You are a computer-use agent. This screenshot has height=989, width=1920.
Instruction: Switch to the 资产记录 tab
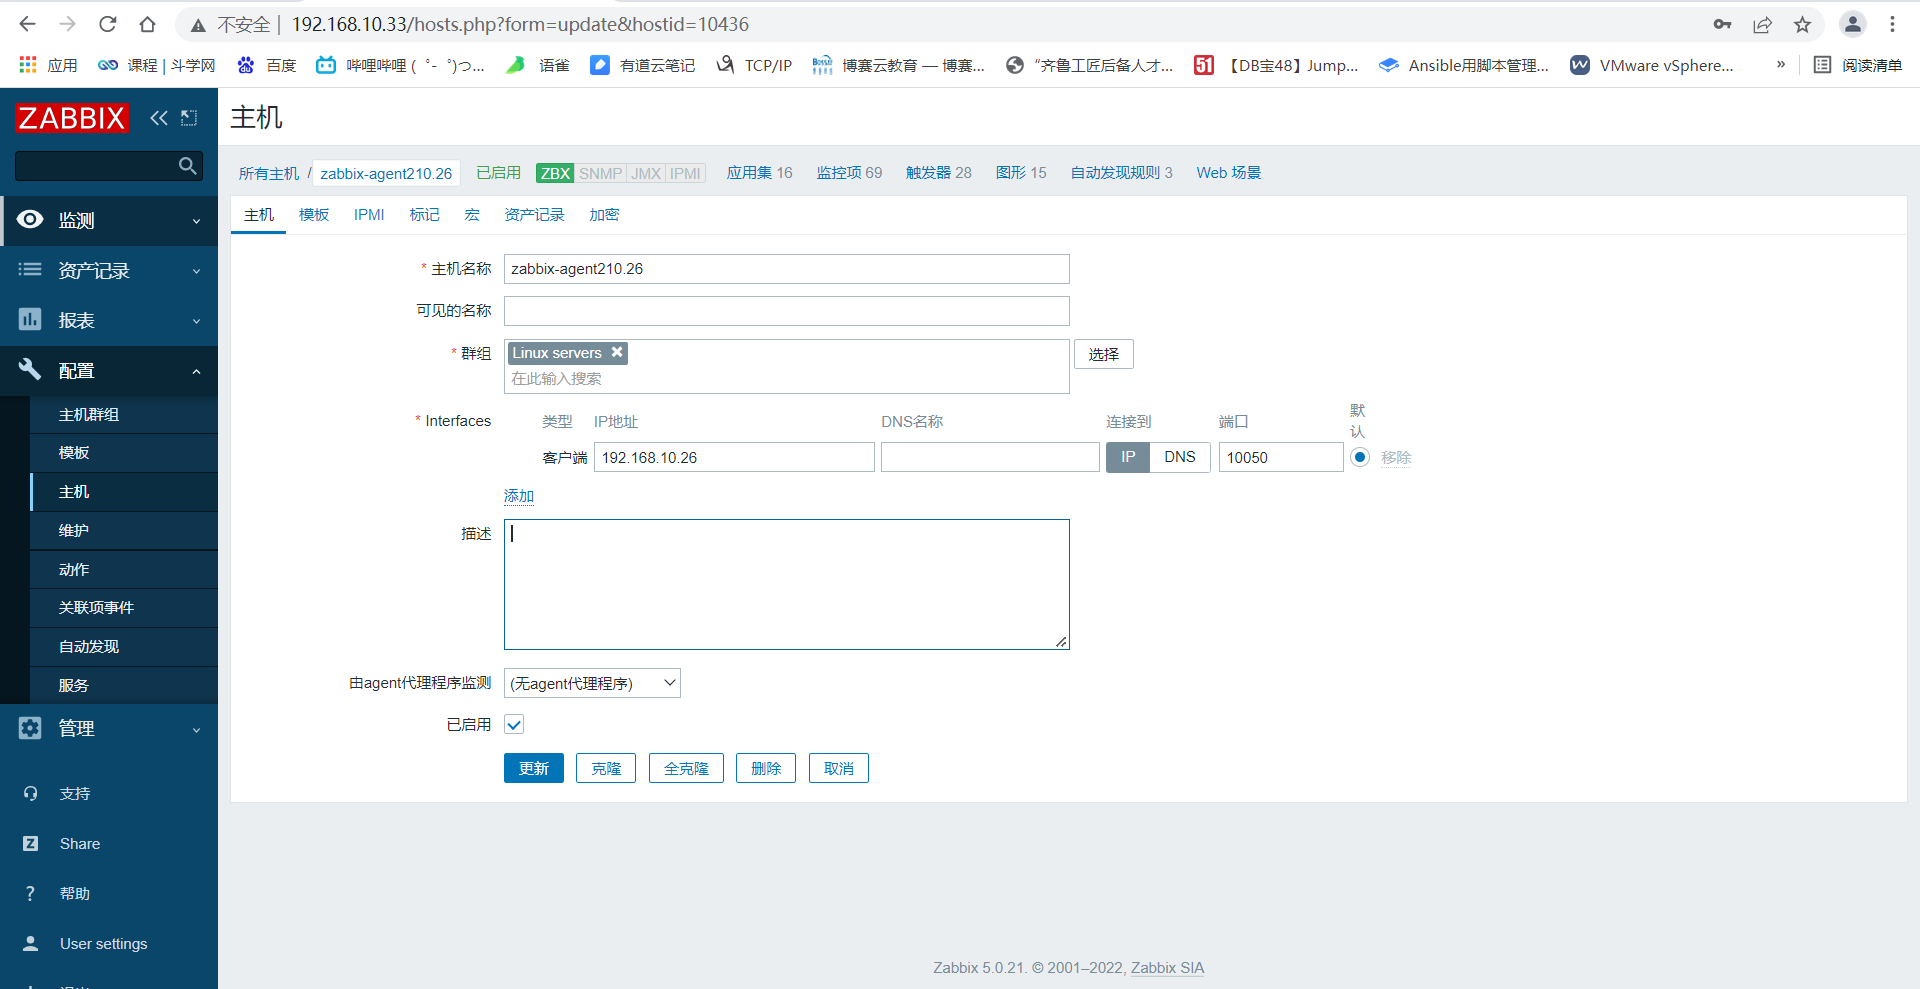pyautogui.click(x=534, y=215)
